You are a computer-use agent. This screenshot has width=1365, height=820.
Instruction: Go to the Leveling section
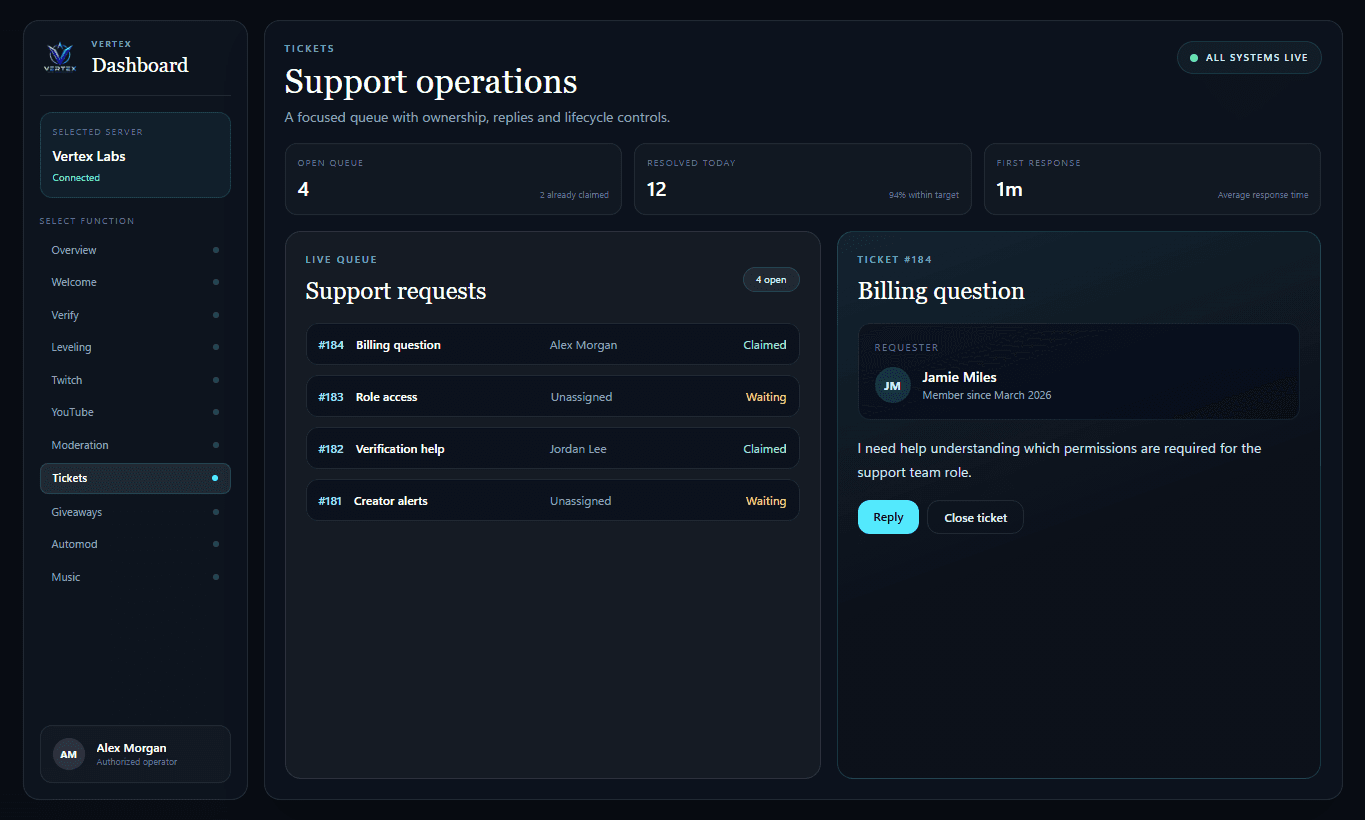pos(135,347)
